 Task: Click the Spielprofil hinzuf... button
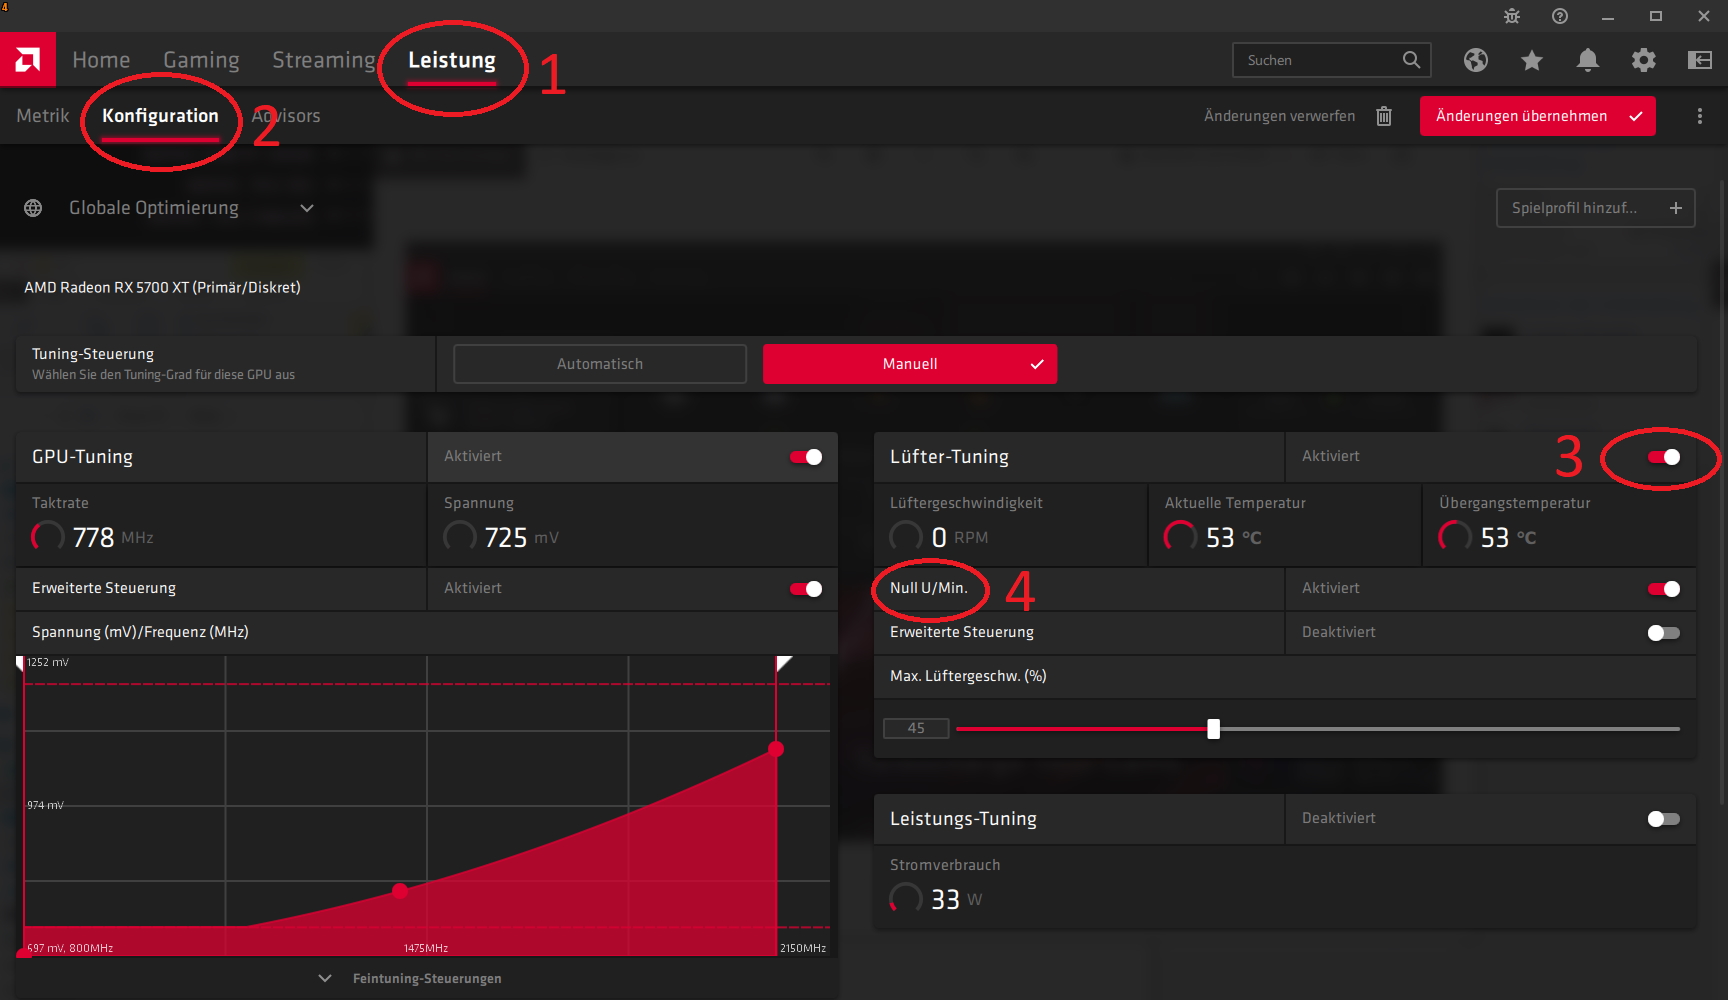tap(1596, 208)
